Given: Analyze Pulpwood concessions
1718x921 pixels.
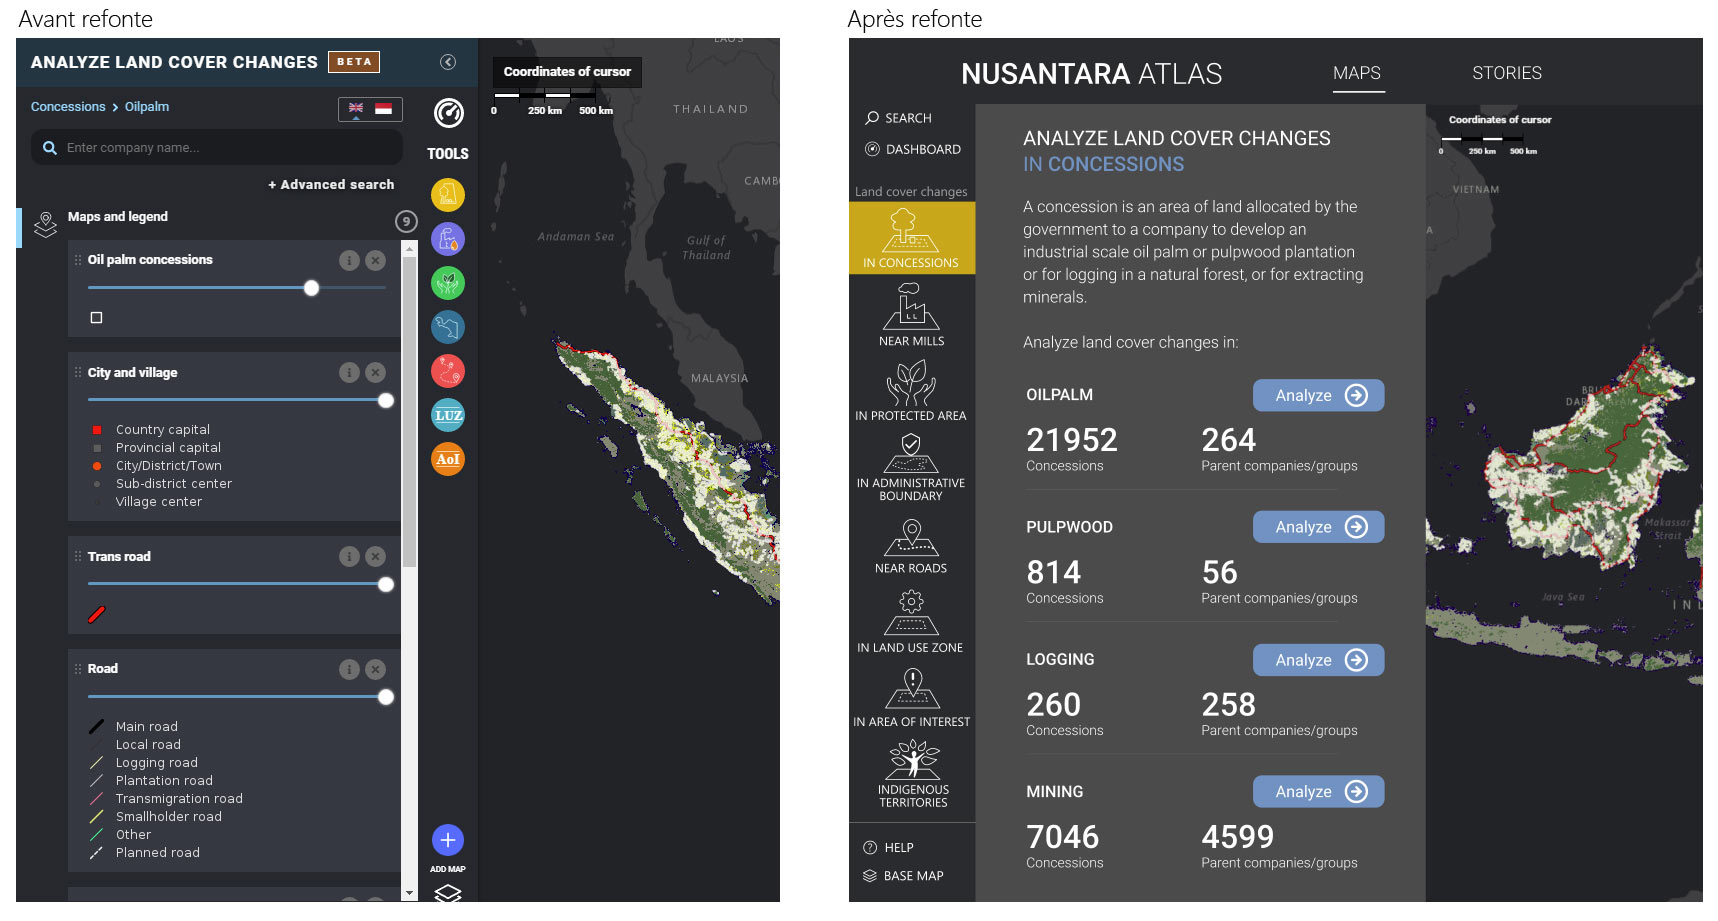Looking at the screenshot, I should (x=1319, y=527).
